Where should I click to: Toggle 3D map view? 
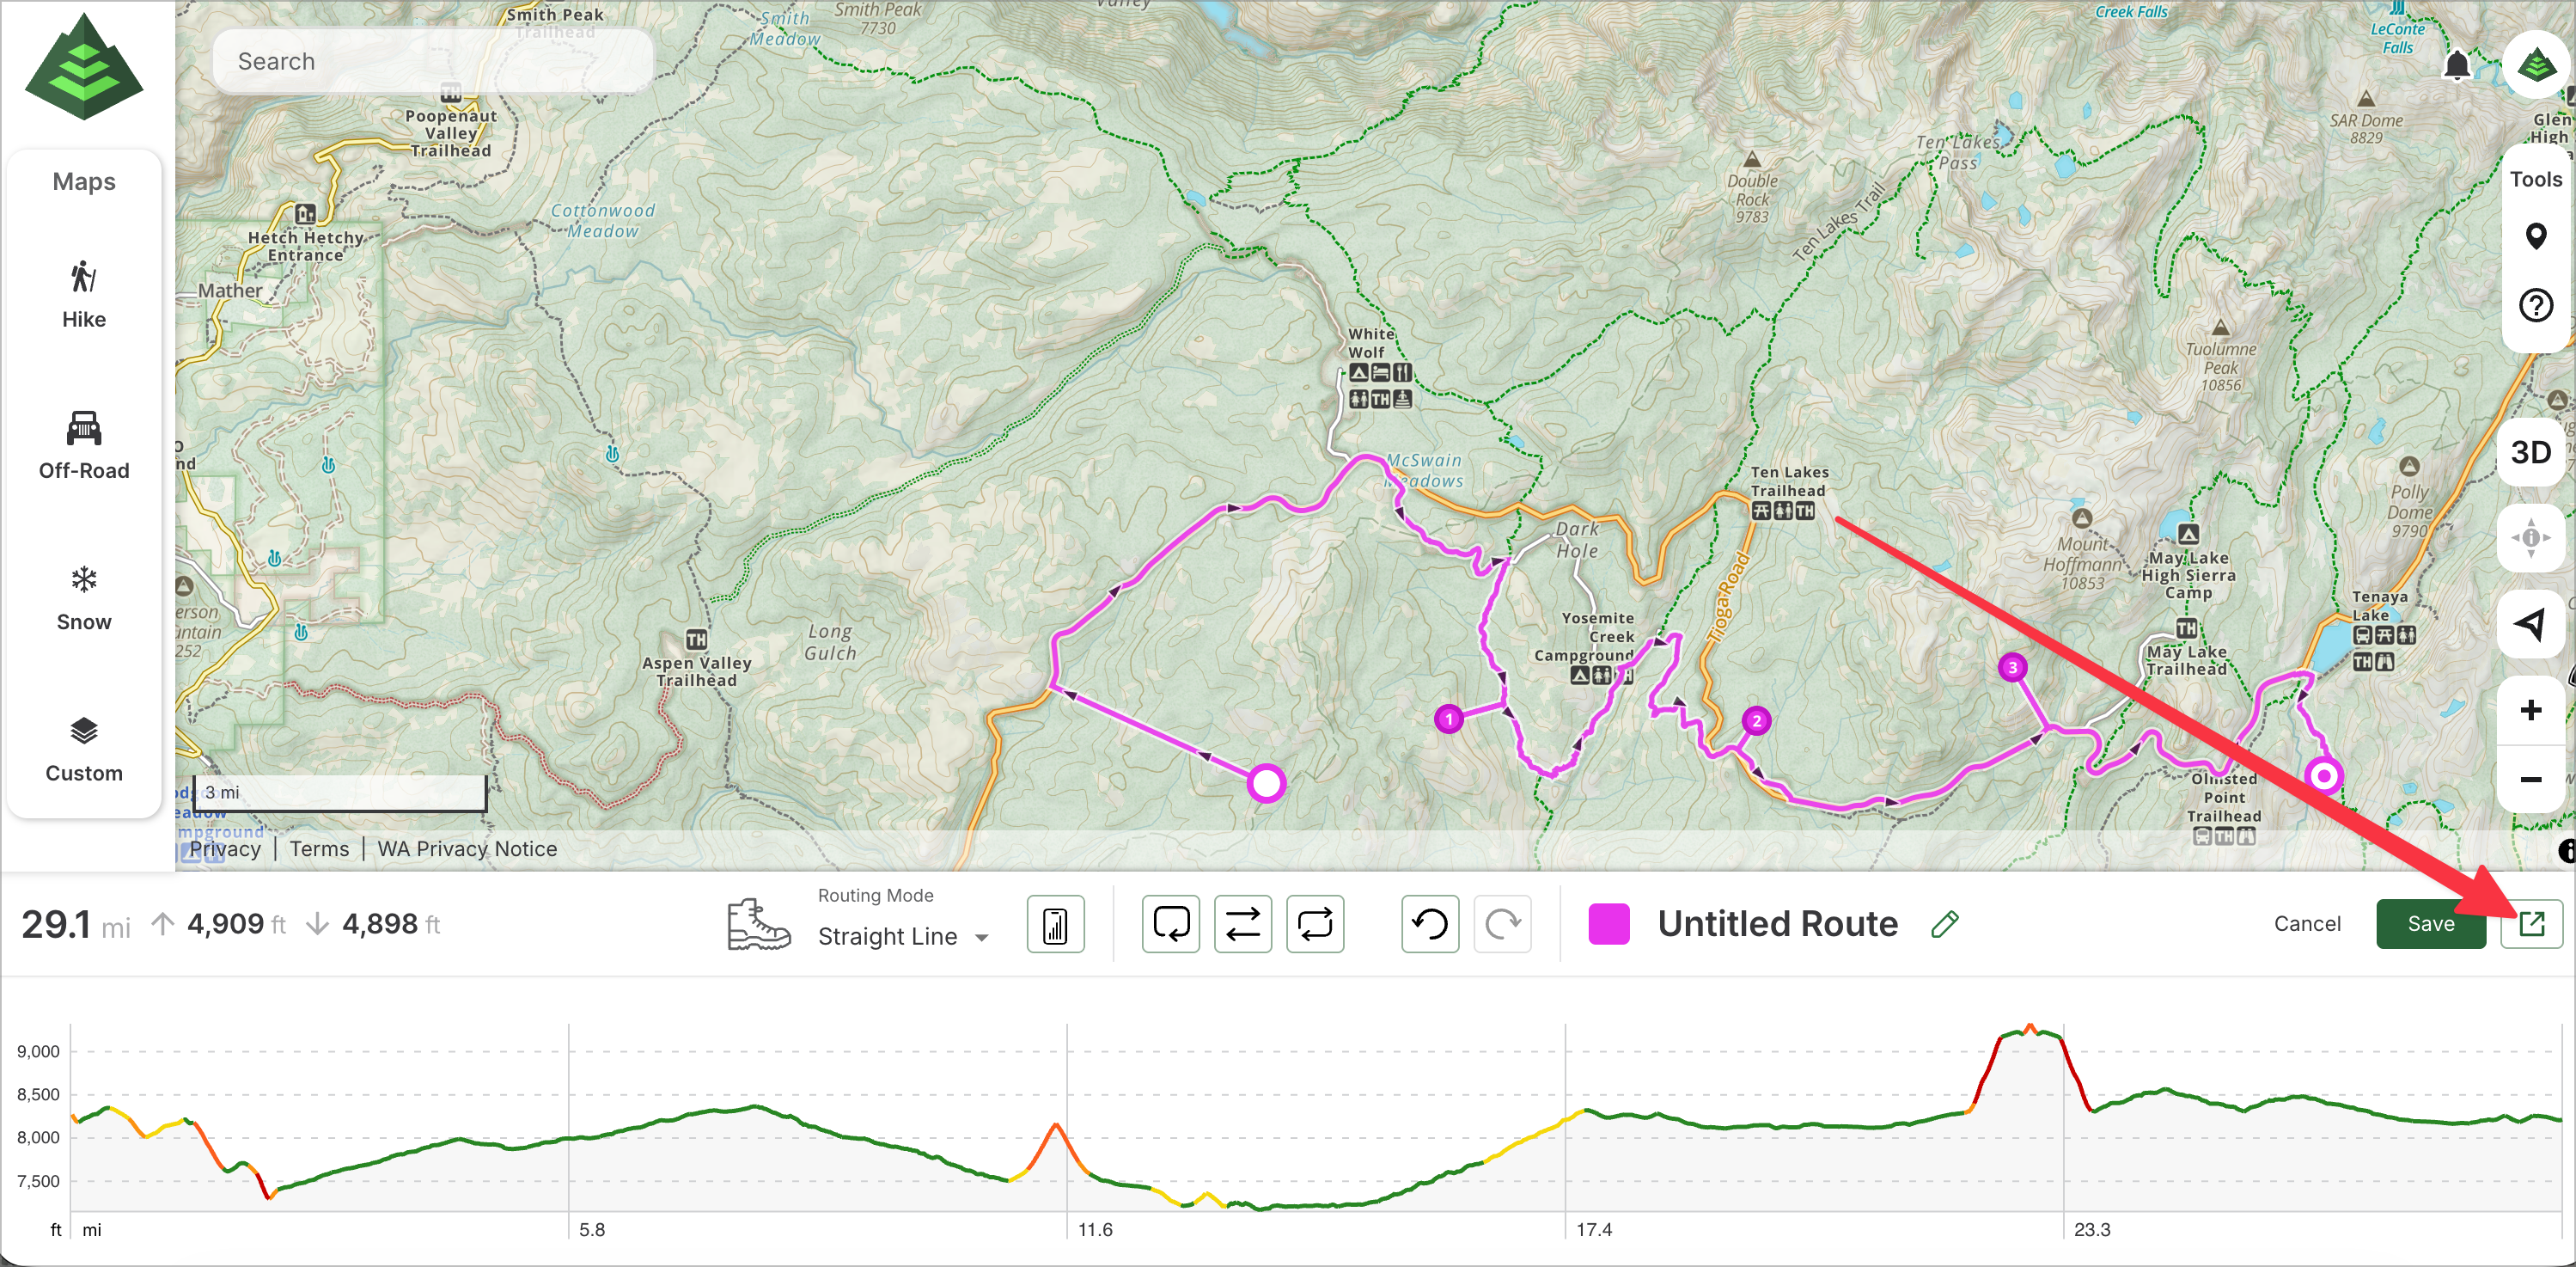[2531, 453]
